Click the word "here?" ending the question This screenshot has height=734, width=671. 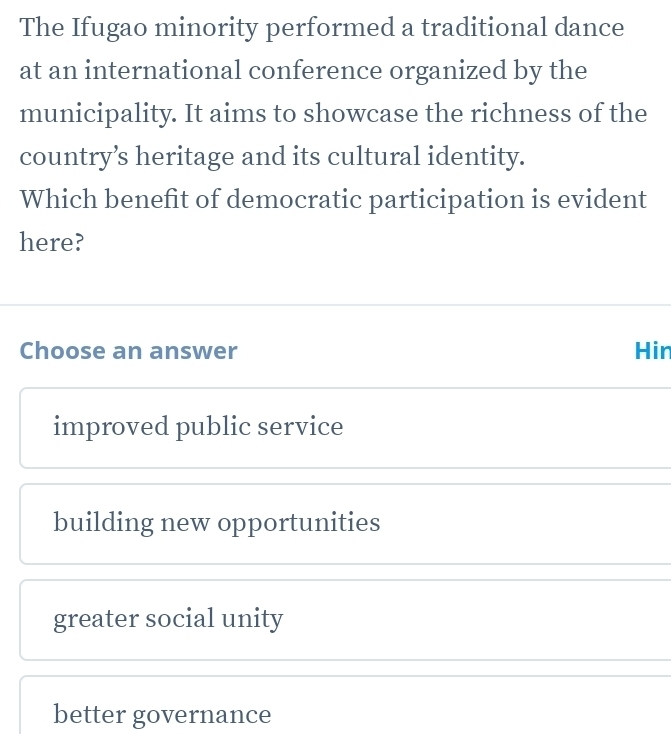[x=50, y=243]
